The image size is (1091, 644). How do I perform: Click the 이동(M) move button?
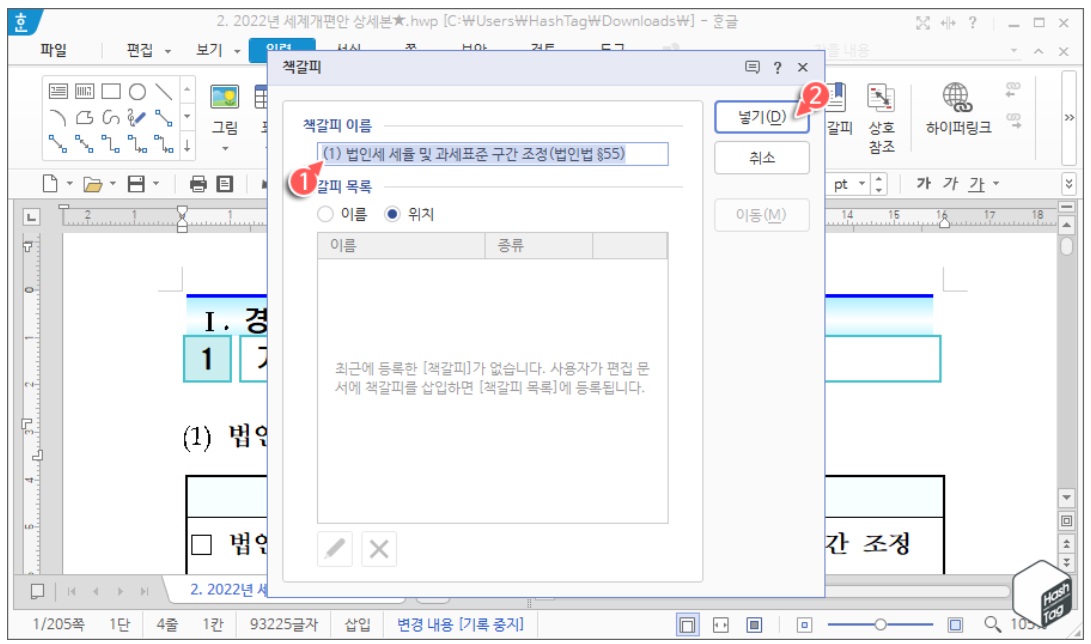pos(762,215)
